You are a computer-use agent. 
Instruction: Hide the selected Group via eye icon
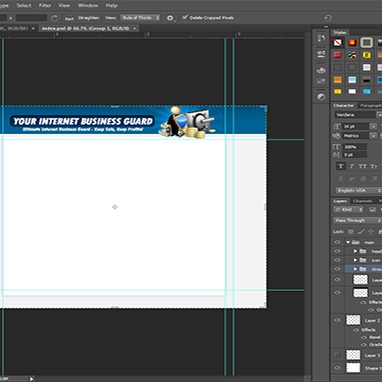(x=337, y=269)
